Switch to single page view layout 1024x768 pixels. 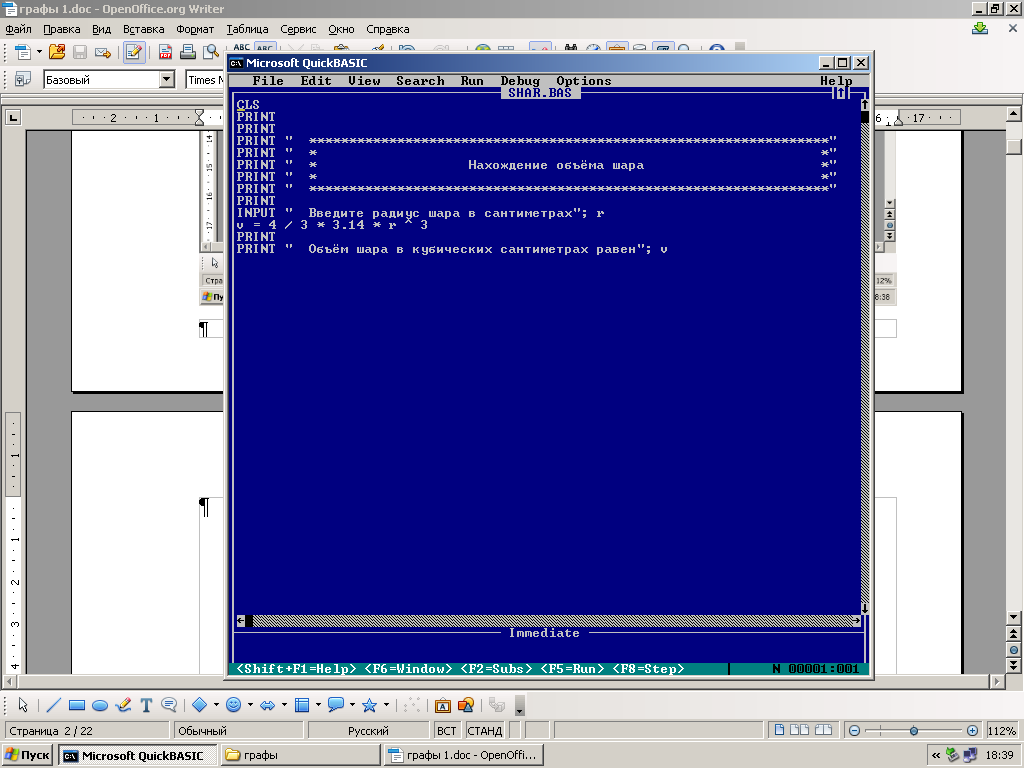[x=779, y=730]
